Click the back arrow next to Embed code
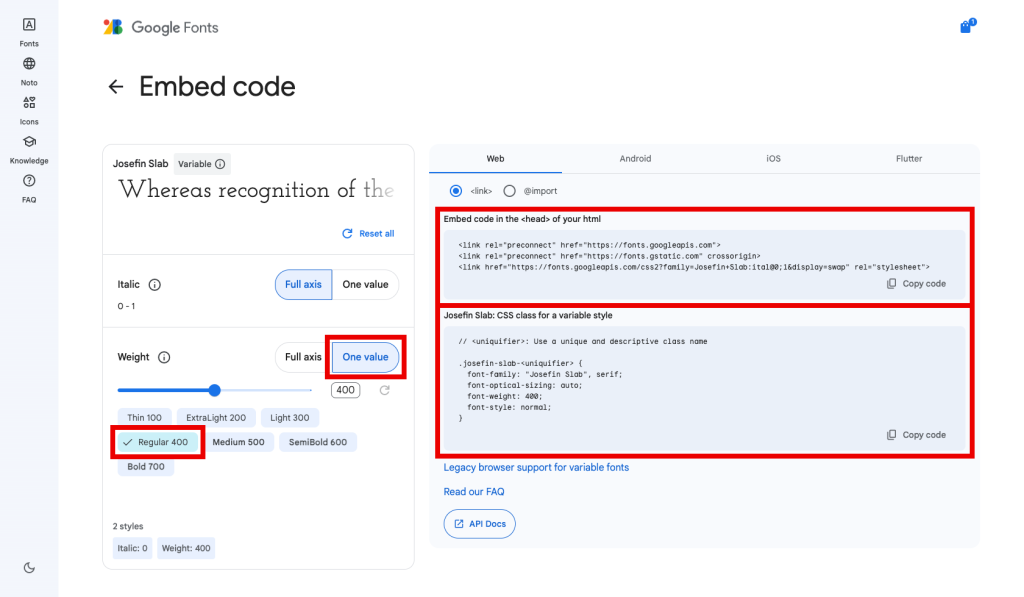The height and width of the screenshot is (597, 1024). tap(116, 87)
